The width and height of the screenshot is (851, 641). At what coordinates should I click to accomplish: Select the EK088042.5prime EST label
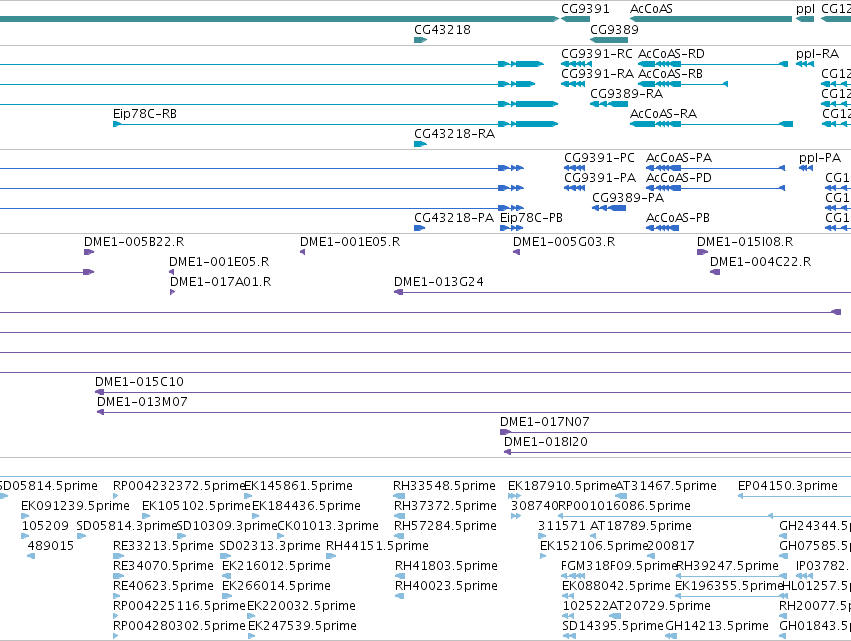coord(617,586)
